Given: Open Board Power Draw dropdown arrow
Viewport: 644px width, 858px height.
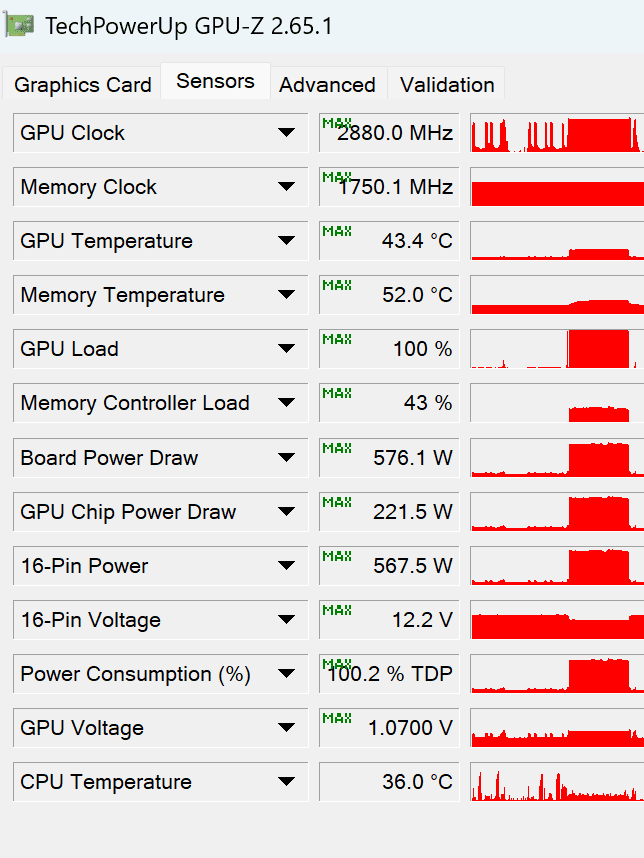Looking at the screenshot, I should click(x=286, y=457).
